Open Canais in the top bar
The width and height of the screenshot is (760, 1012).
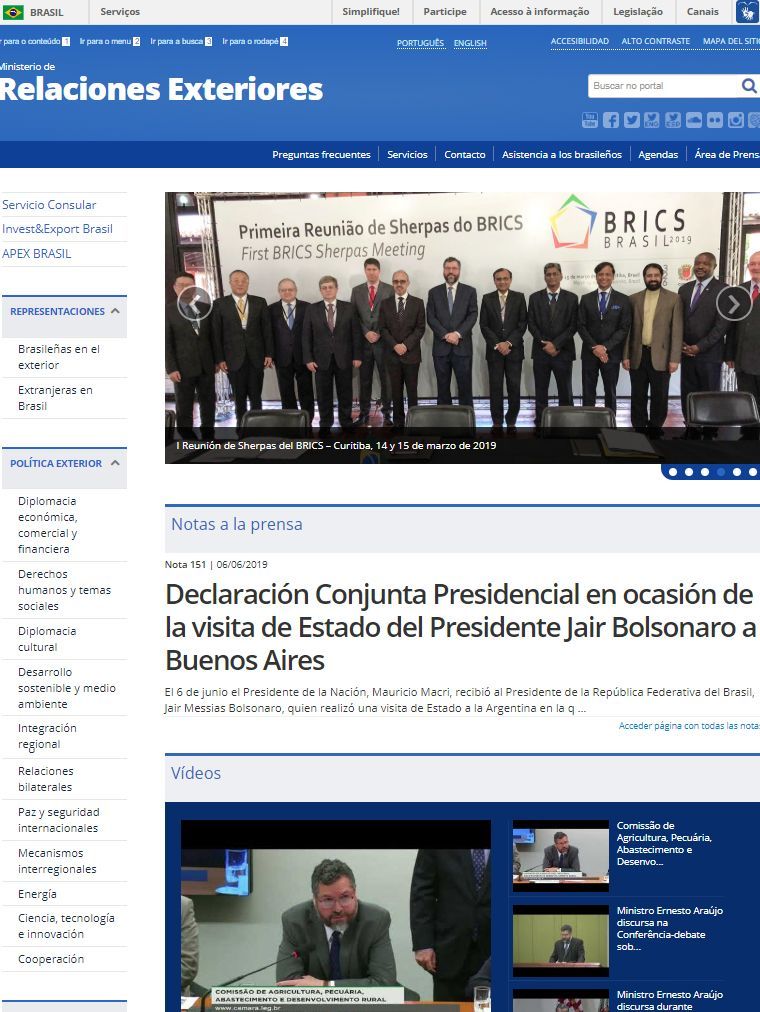point(703,12)
